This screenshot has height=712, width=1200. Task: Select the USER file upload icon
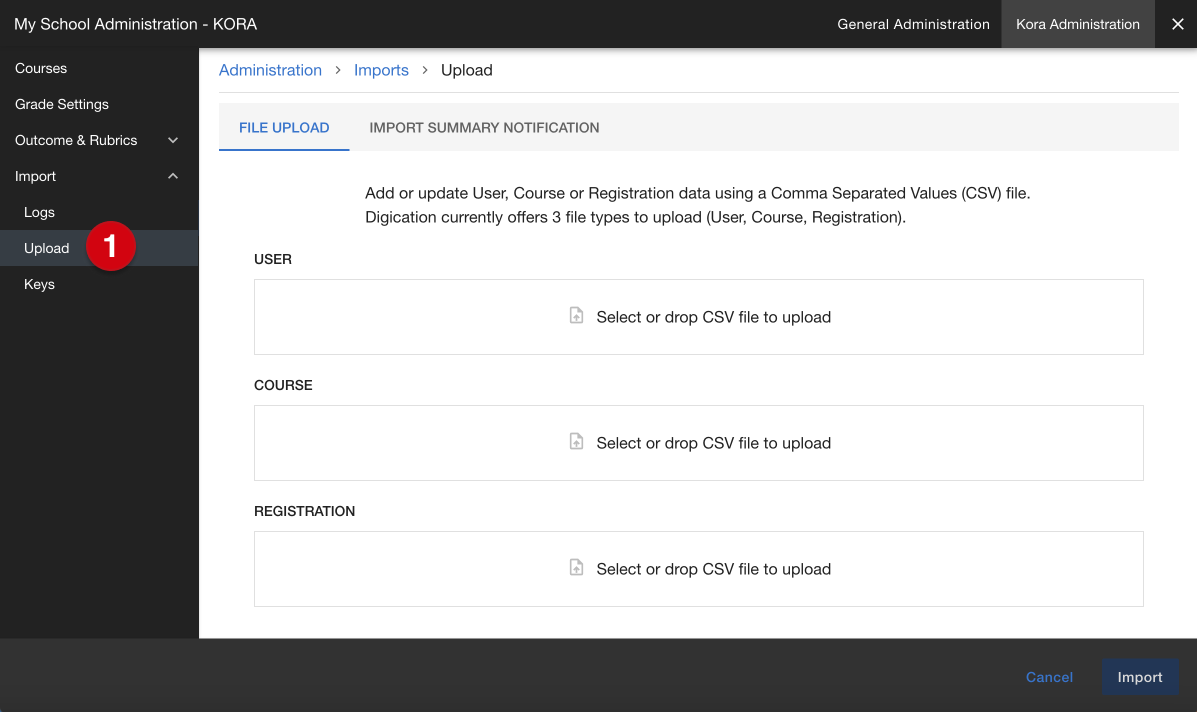click(x=576, y=315)
